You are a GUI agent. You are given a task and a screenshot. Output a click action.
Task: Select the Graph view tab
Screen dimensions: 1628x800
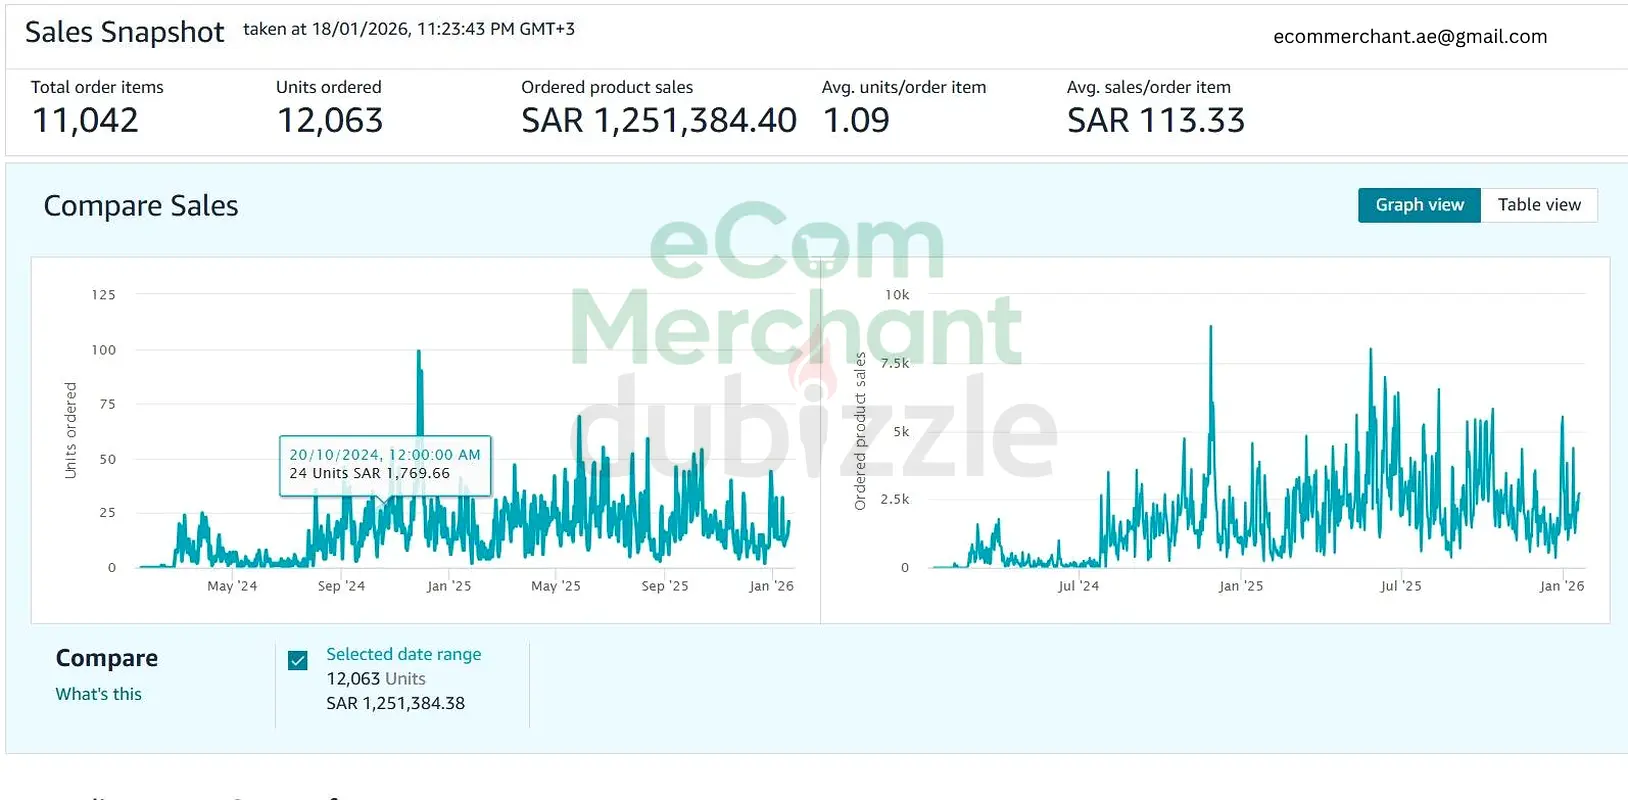tap(1419, 205)
